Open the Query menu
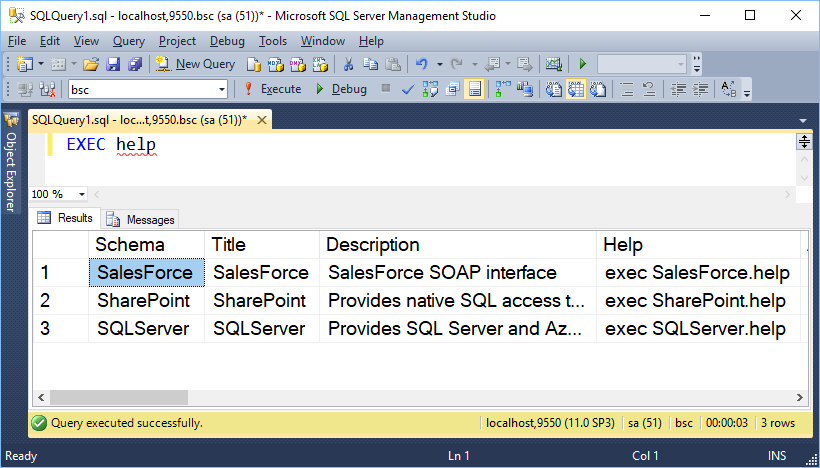Screen dimensions: 820x468 129,41
